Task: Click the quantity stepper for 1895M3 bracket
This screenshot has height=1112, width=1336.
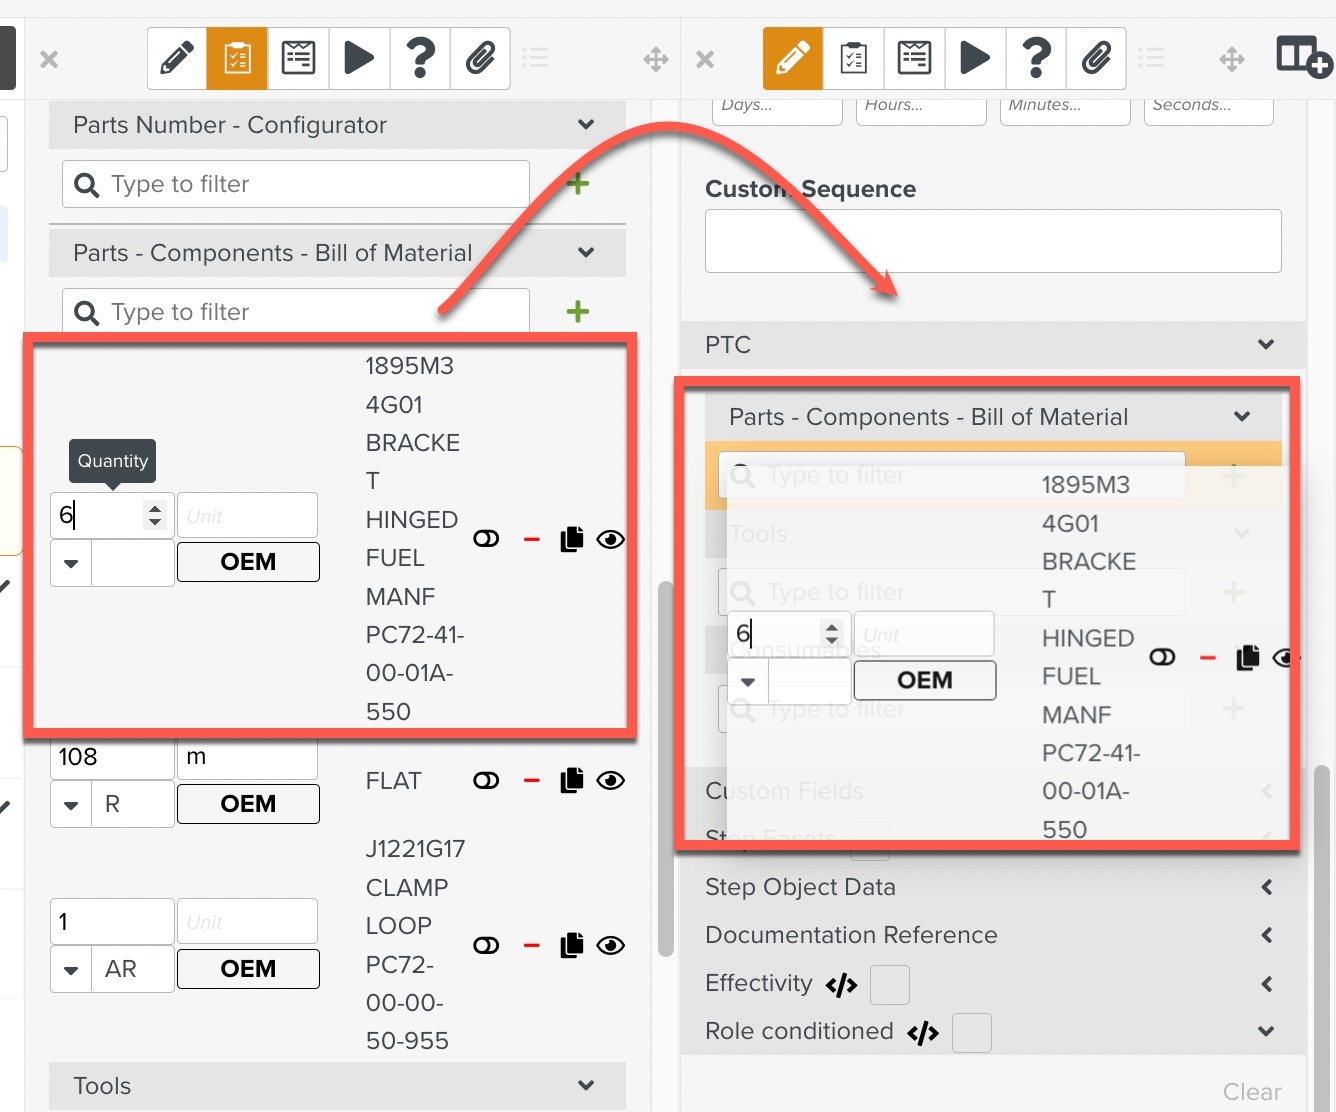Action: (154, 515)
